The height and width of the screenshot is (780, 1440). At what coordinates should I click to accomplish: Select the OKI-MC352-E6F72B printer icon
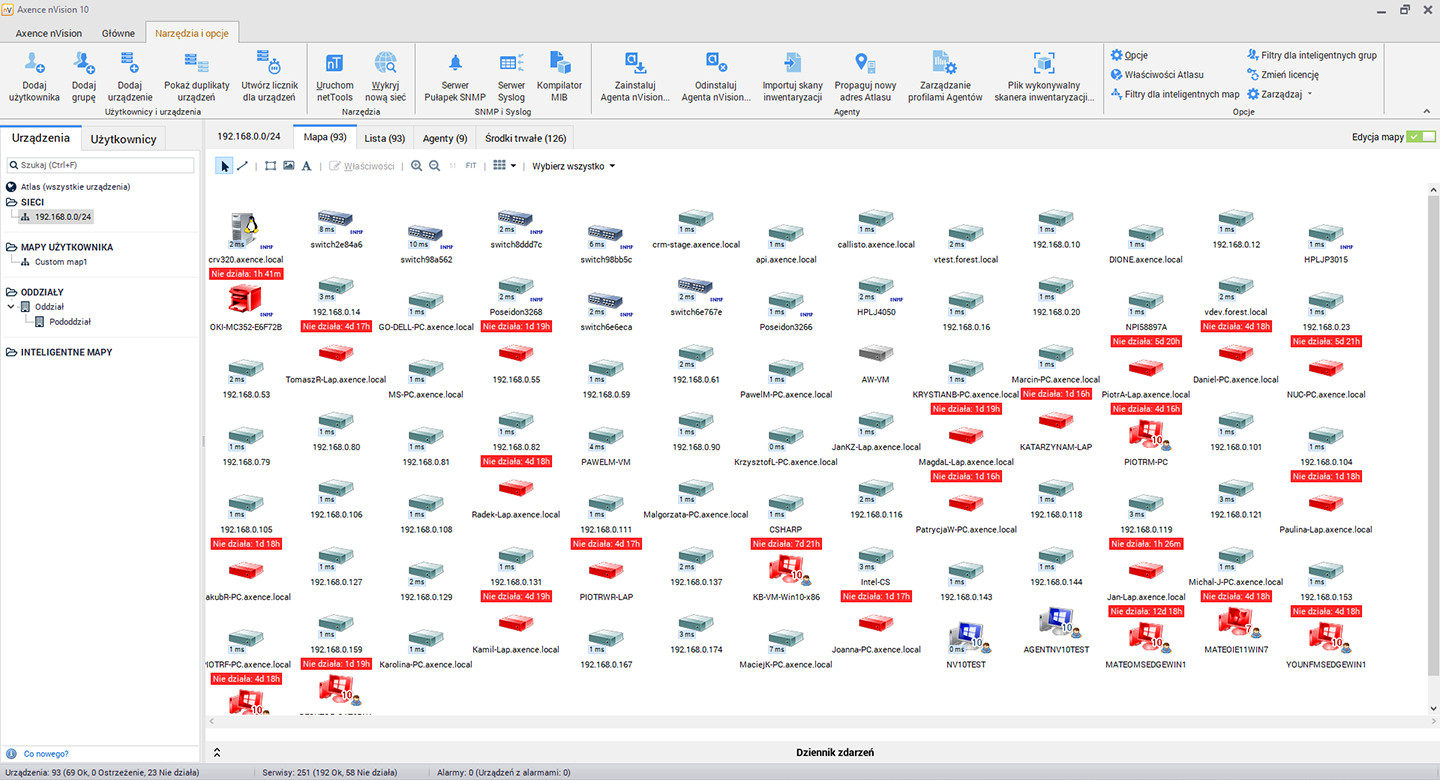[243, 300]
